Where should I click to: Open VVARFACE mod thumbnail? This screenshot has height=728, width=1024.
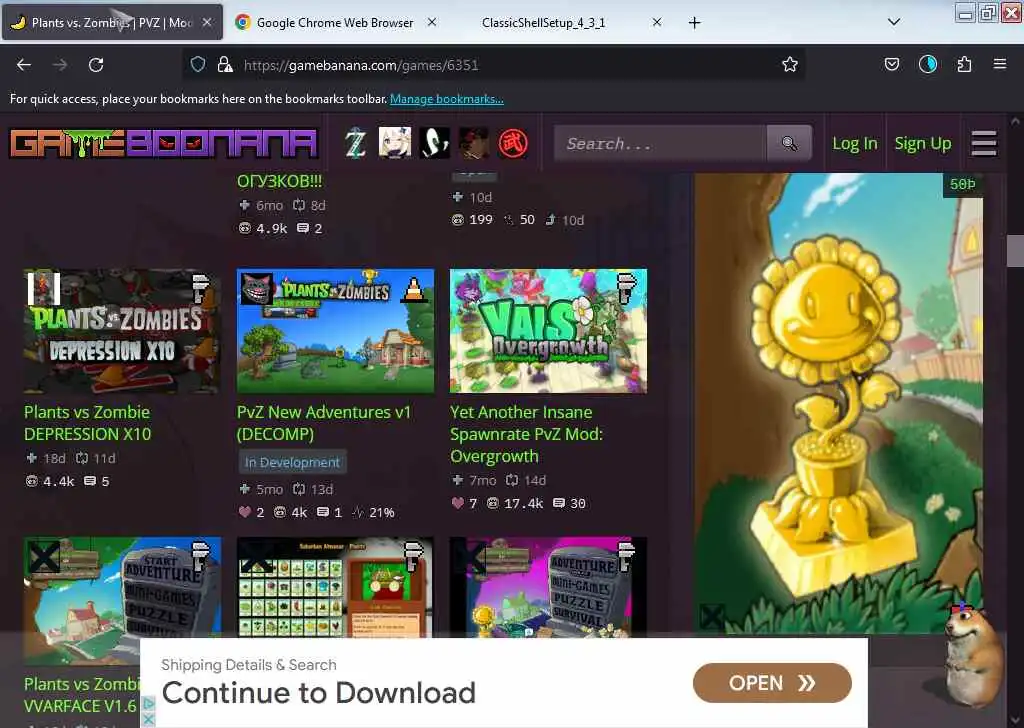(122, 599)
